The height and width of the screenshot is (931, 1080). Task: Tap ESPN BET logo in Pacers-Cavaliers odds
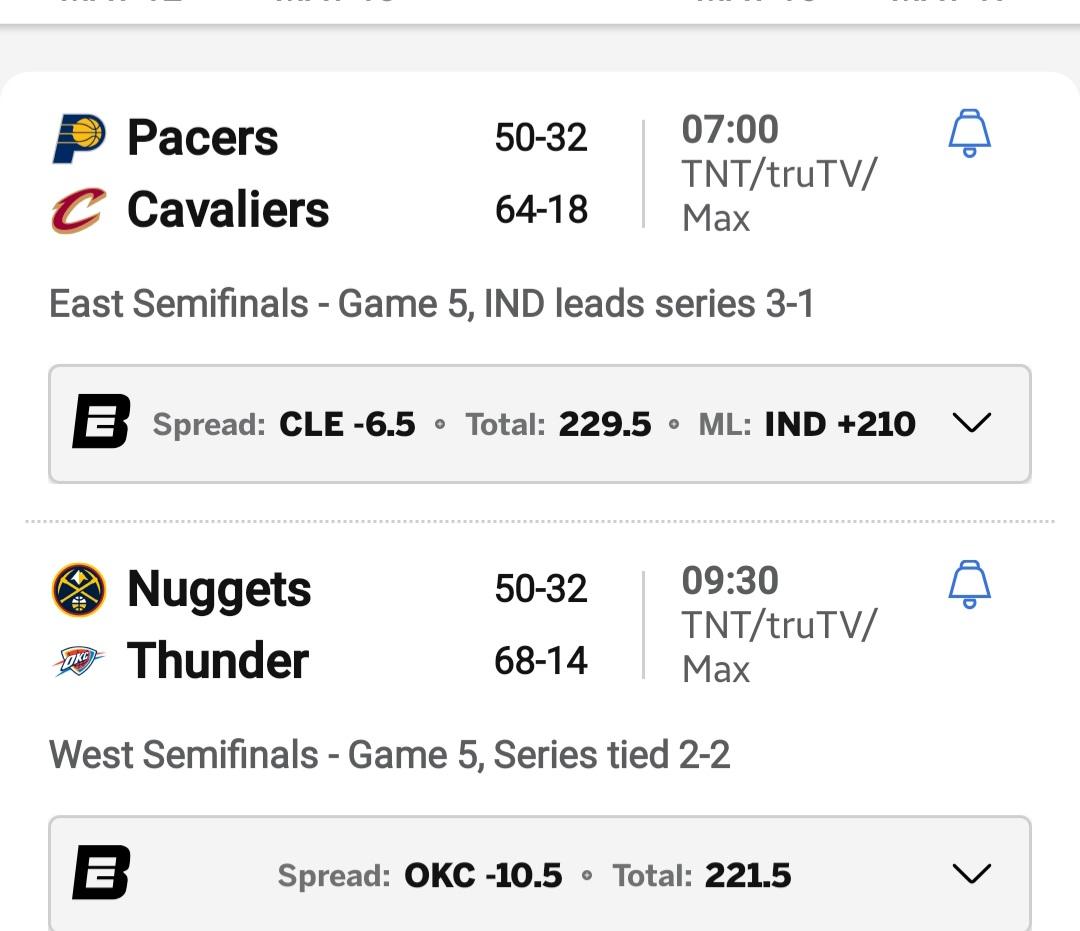101,421
